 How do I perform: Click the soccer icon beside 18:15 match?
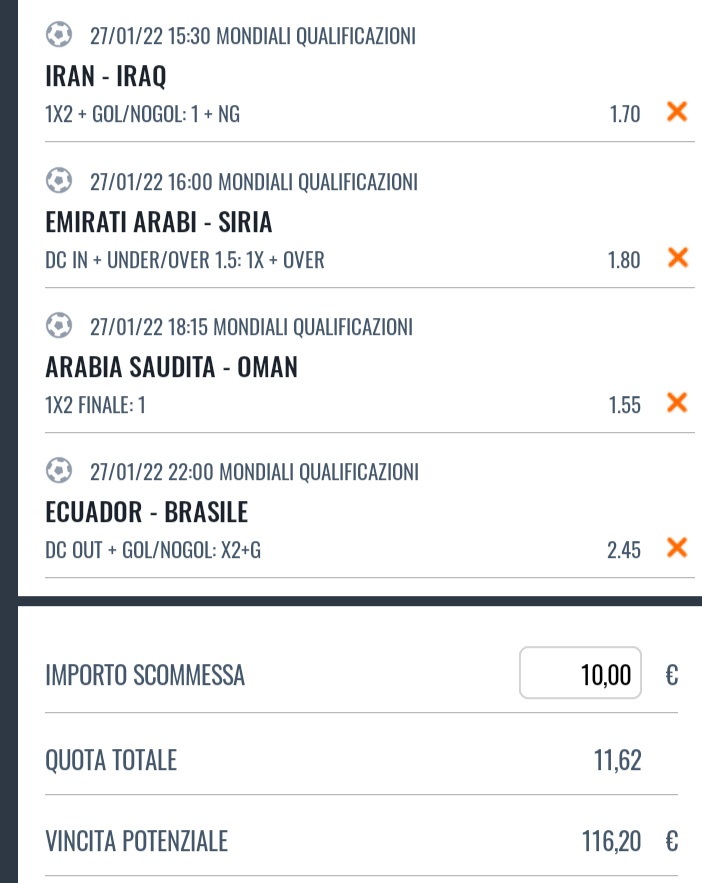[x=59, y=325]
